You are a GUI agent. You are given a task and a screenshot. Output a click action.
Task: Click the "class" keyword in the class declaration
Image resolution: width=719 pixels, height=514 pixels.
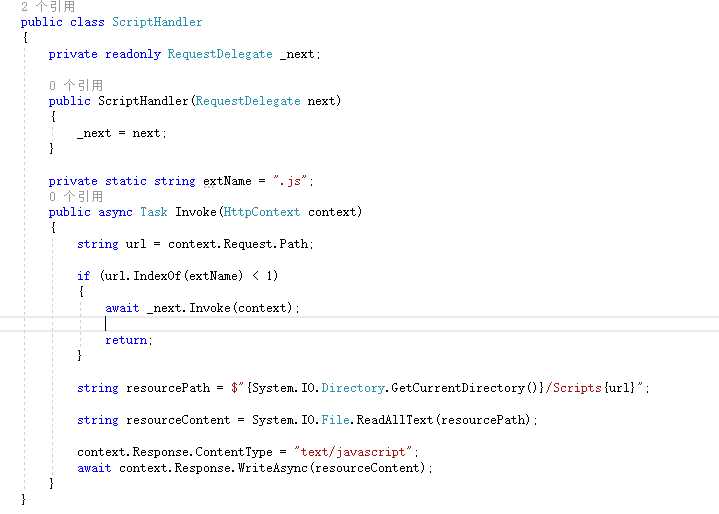pos(87,22)
